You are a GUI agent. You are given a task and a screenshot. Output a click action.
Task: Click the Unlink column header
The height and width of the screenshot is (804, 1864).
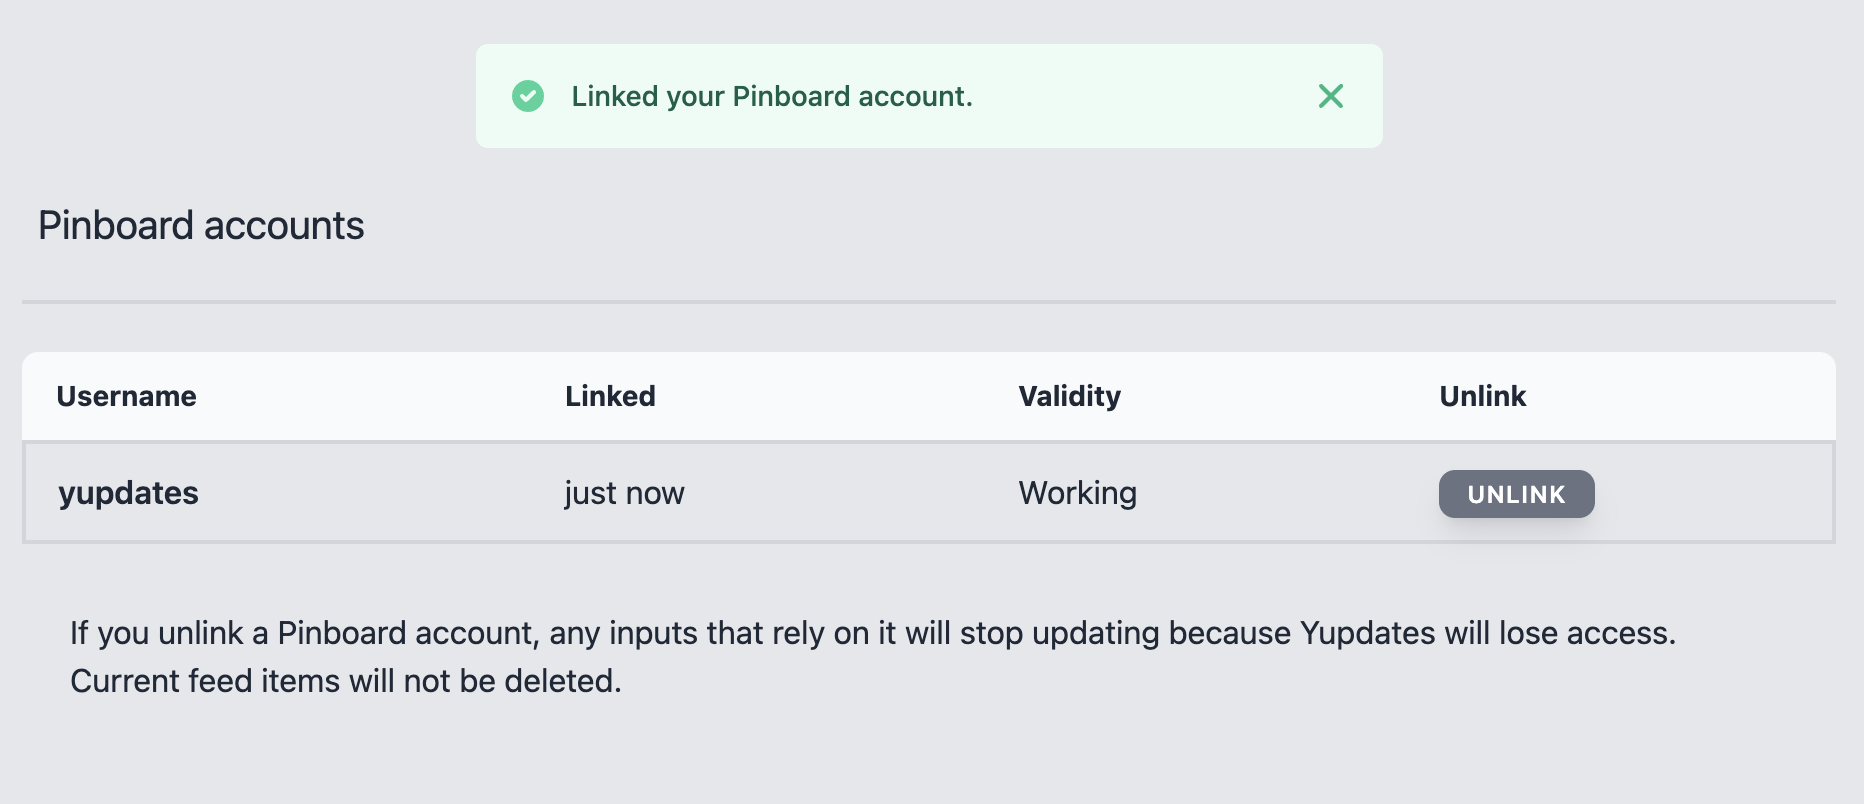coord(1482,396)
